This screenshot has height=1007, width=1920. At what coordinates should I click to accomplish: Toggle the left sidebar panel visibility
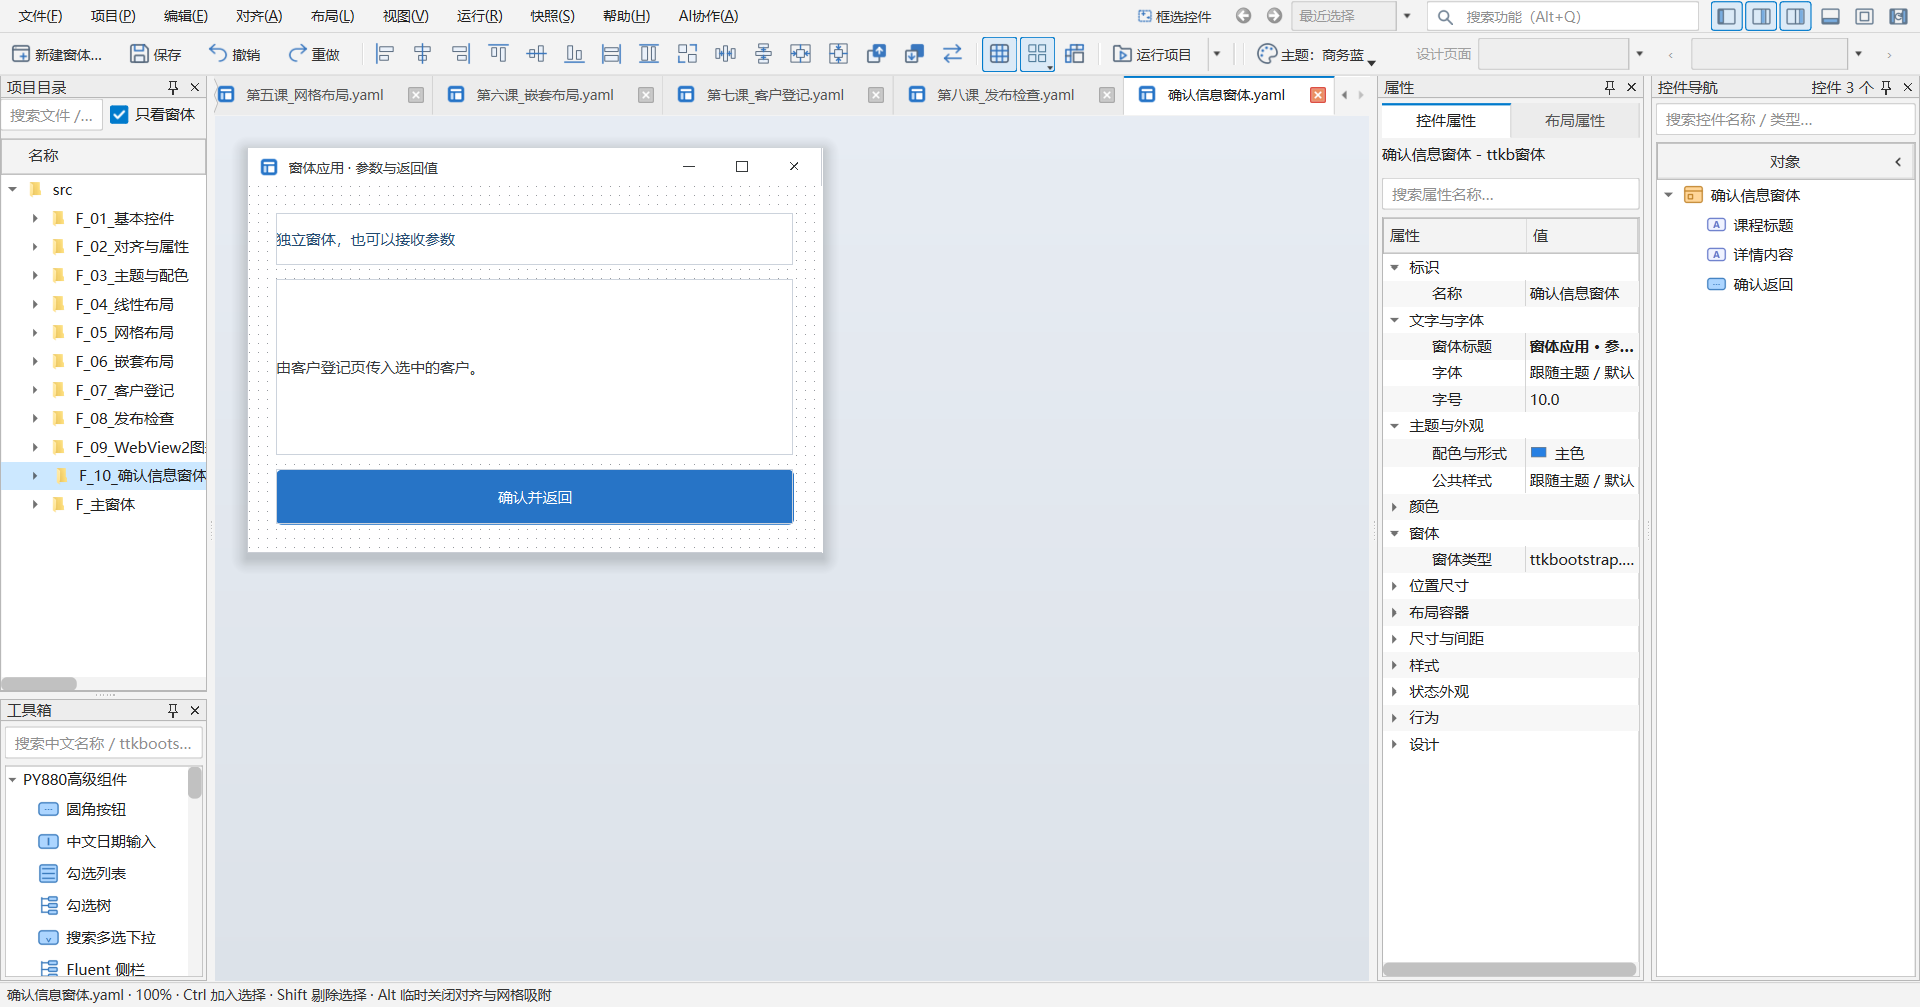pos(1727,16)
